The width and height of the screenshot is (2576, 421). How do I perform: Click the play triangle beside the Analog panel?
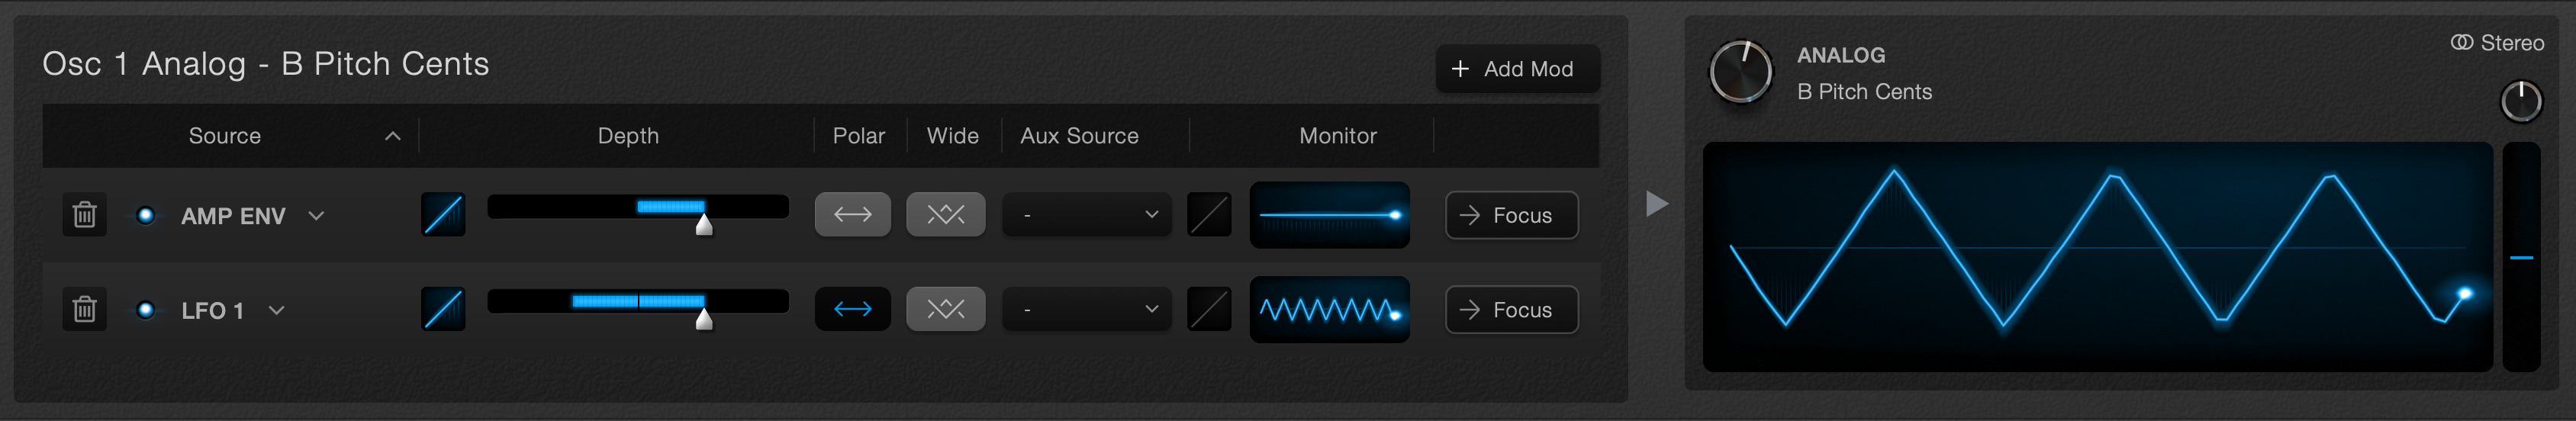click(x=1657, y=204)
